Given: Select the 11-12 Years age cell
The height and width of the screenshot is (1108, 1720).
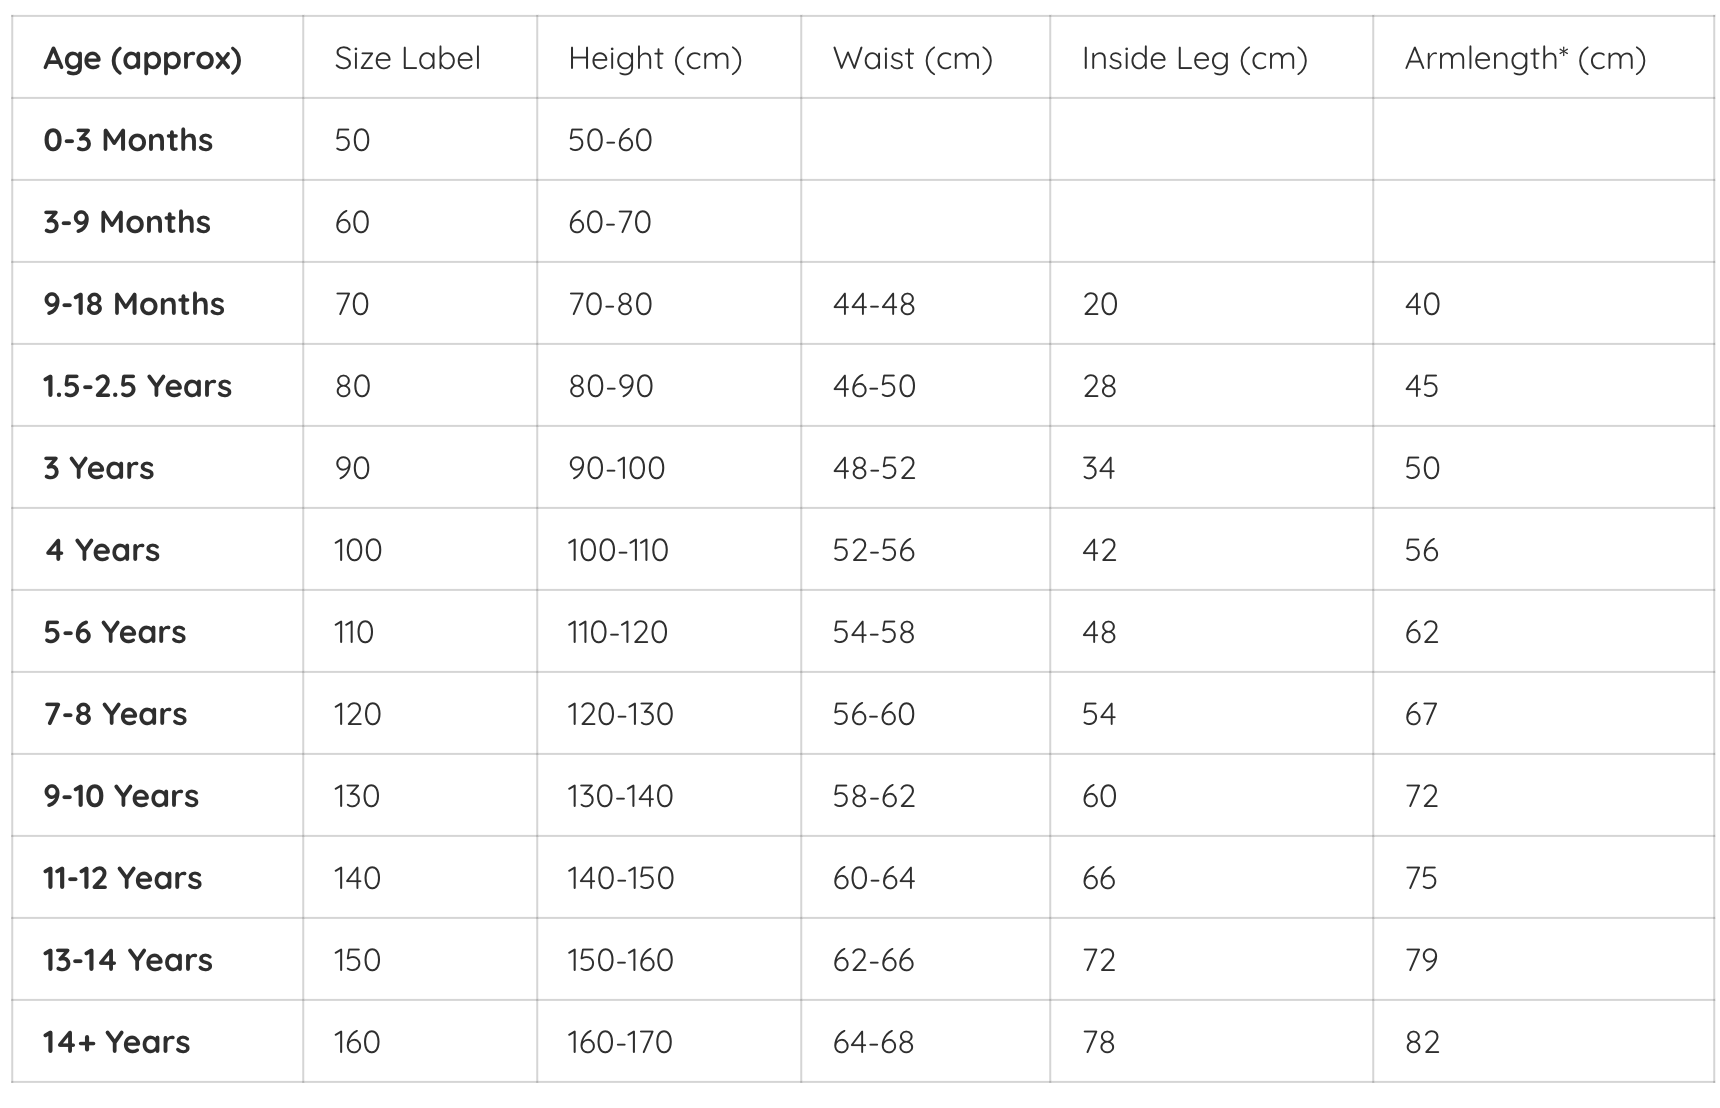Looking at the screenshot, I should click(x=122, y=878).
